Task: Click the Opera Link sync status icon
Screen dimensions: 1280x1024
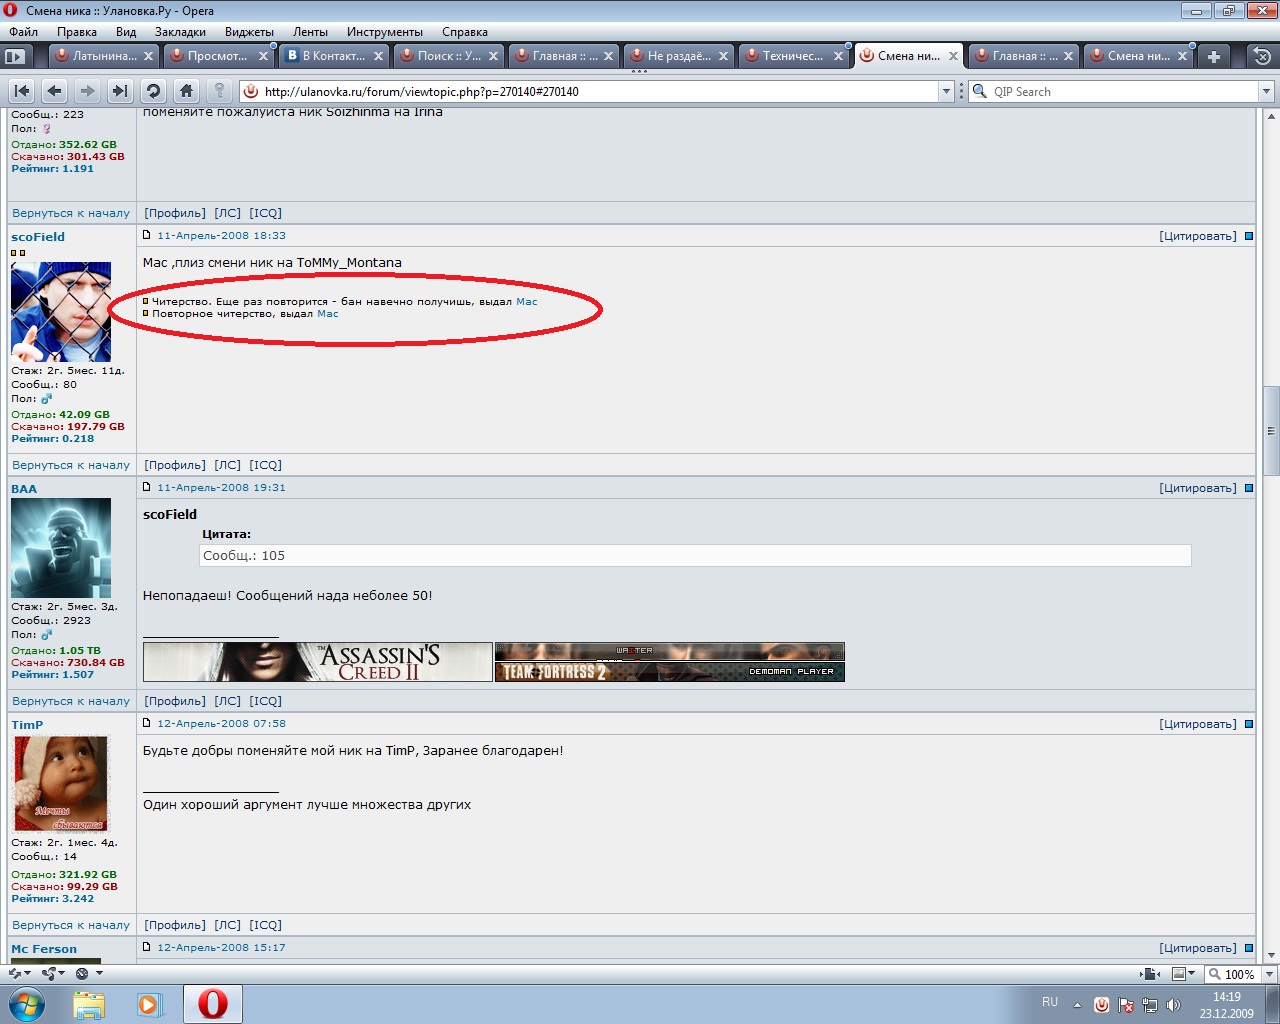Action: pos(19,973)
